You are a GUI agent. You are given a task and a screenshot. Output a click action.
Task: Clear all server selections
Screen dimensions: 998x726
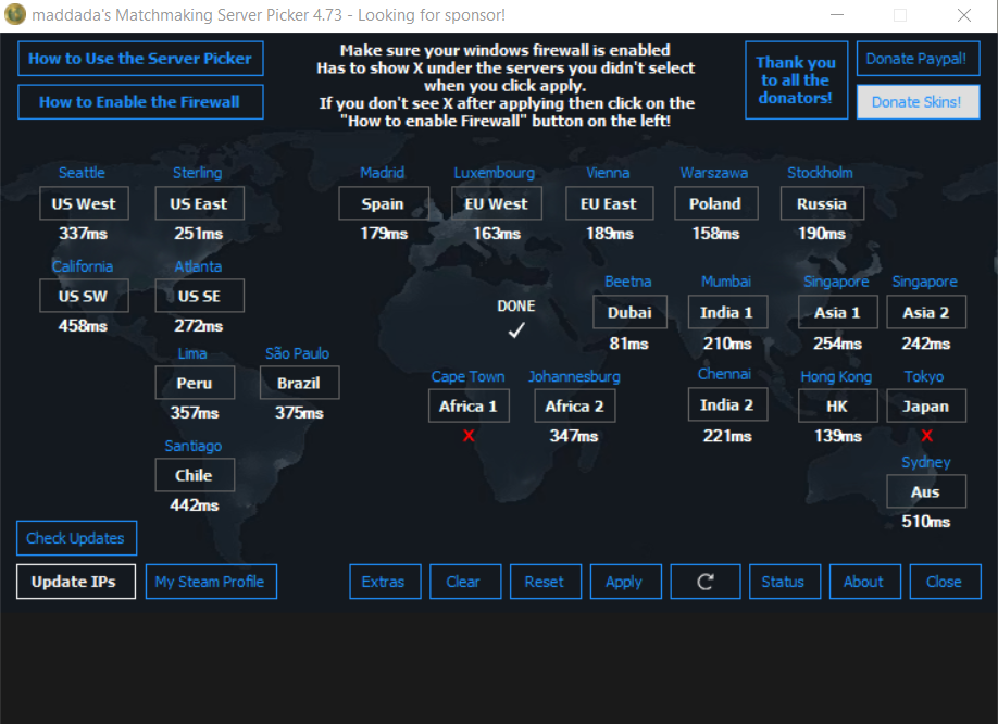coord(463,582)
